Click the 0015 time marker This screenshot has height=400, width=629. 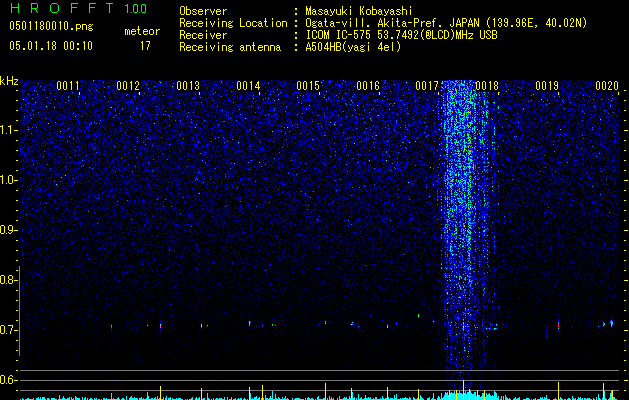(308, 86)
